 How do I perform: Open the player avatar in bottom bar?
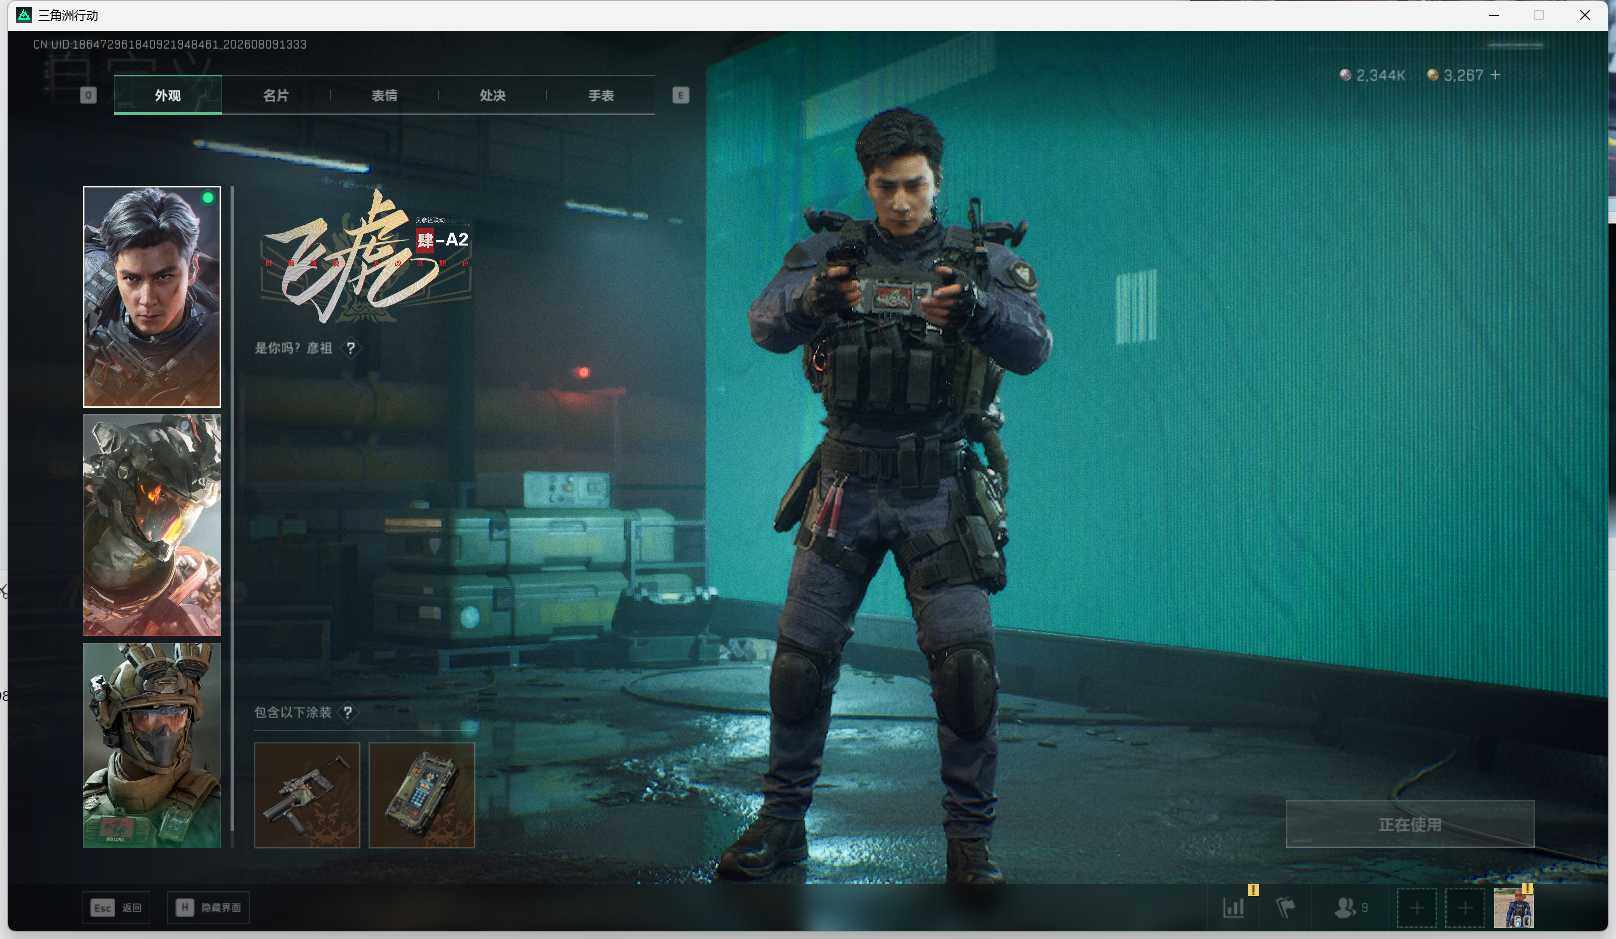[1513, 908]
